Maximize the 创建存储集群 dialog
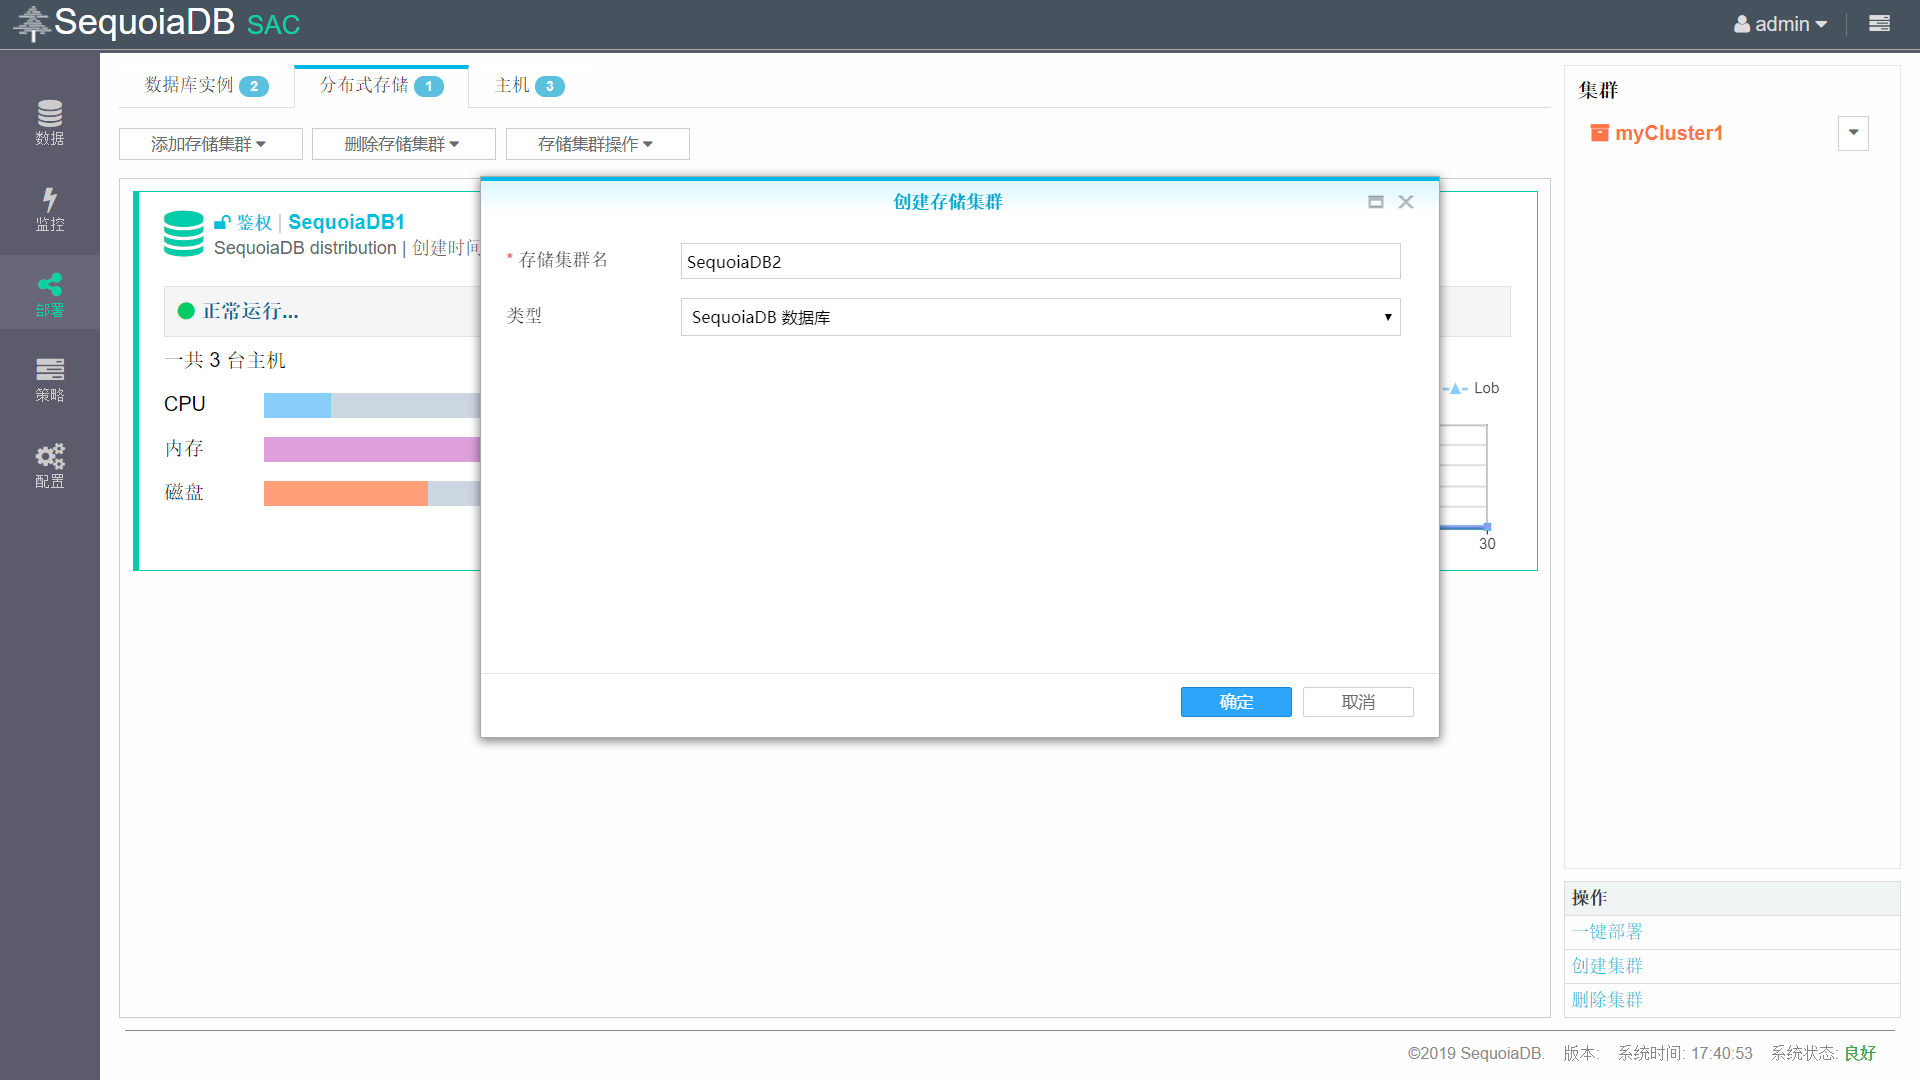Viewport: 1920px width, 1080px height. click(x=1376, y=202)
